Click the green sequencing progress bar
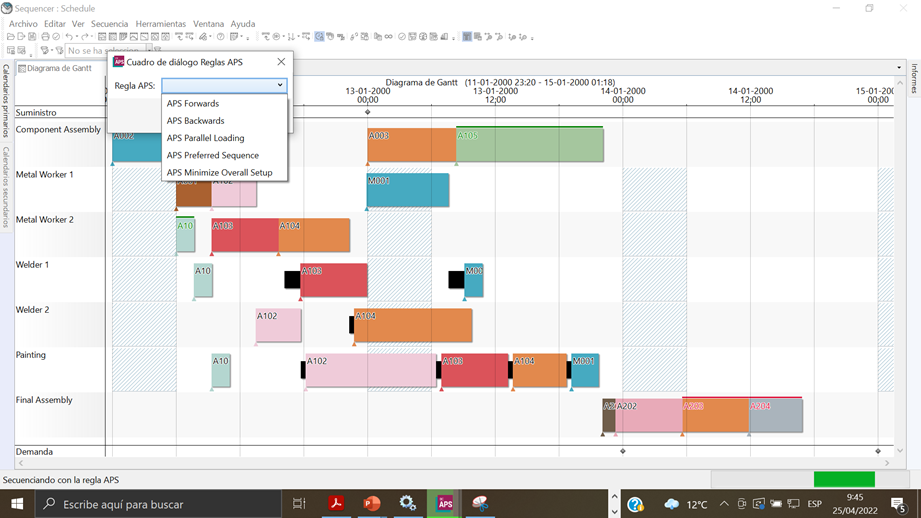This screenshot has width=921, height=518. coord(844,479)
